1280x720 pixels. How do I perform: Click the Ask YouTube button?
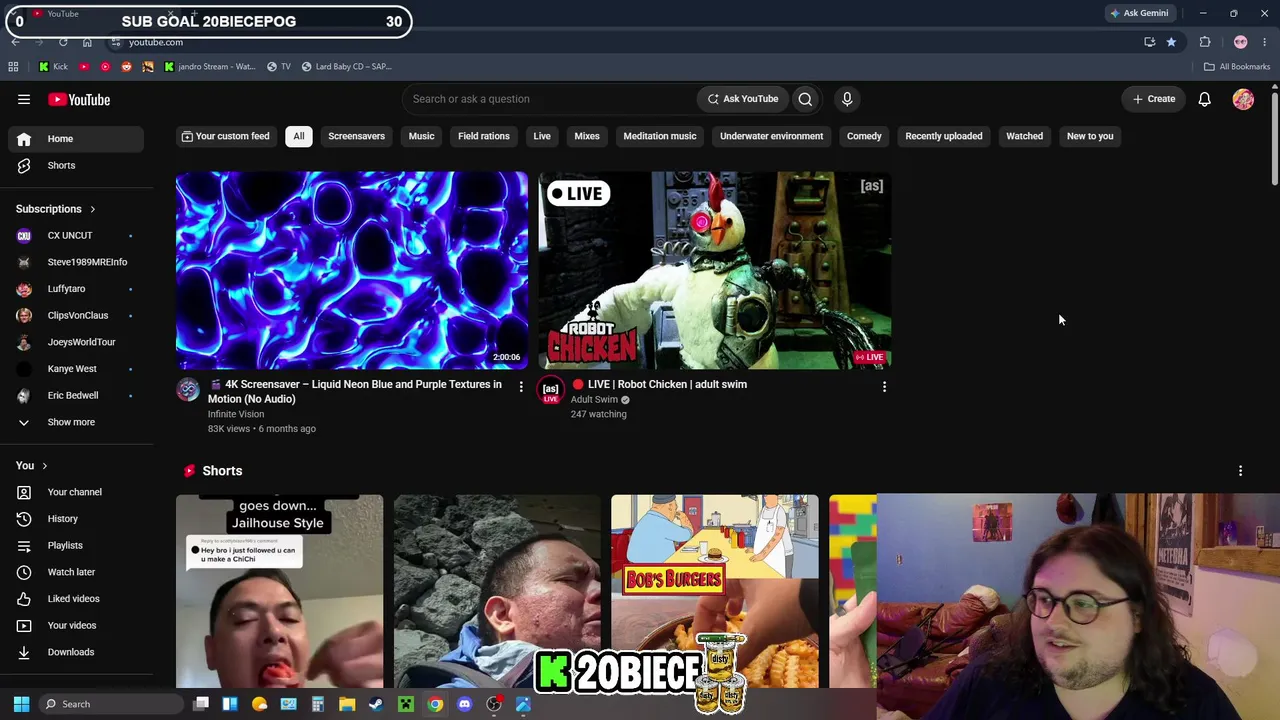point(743,99)
